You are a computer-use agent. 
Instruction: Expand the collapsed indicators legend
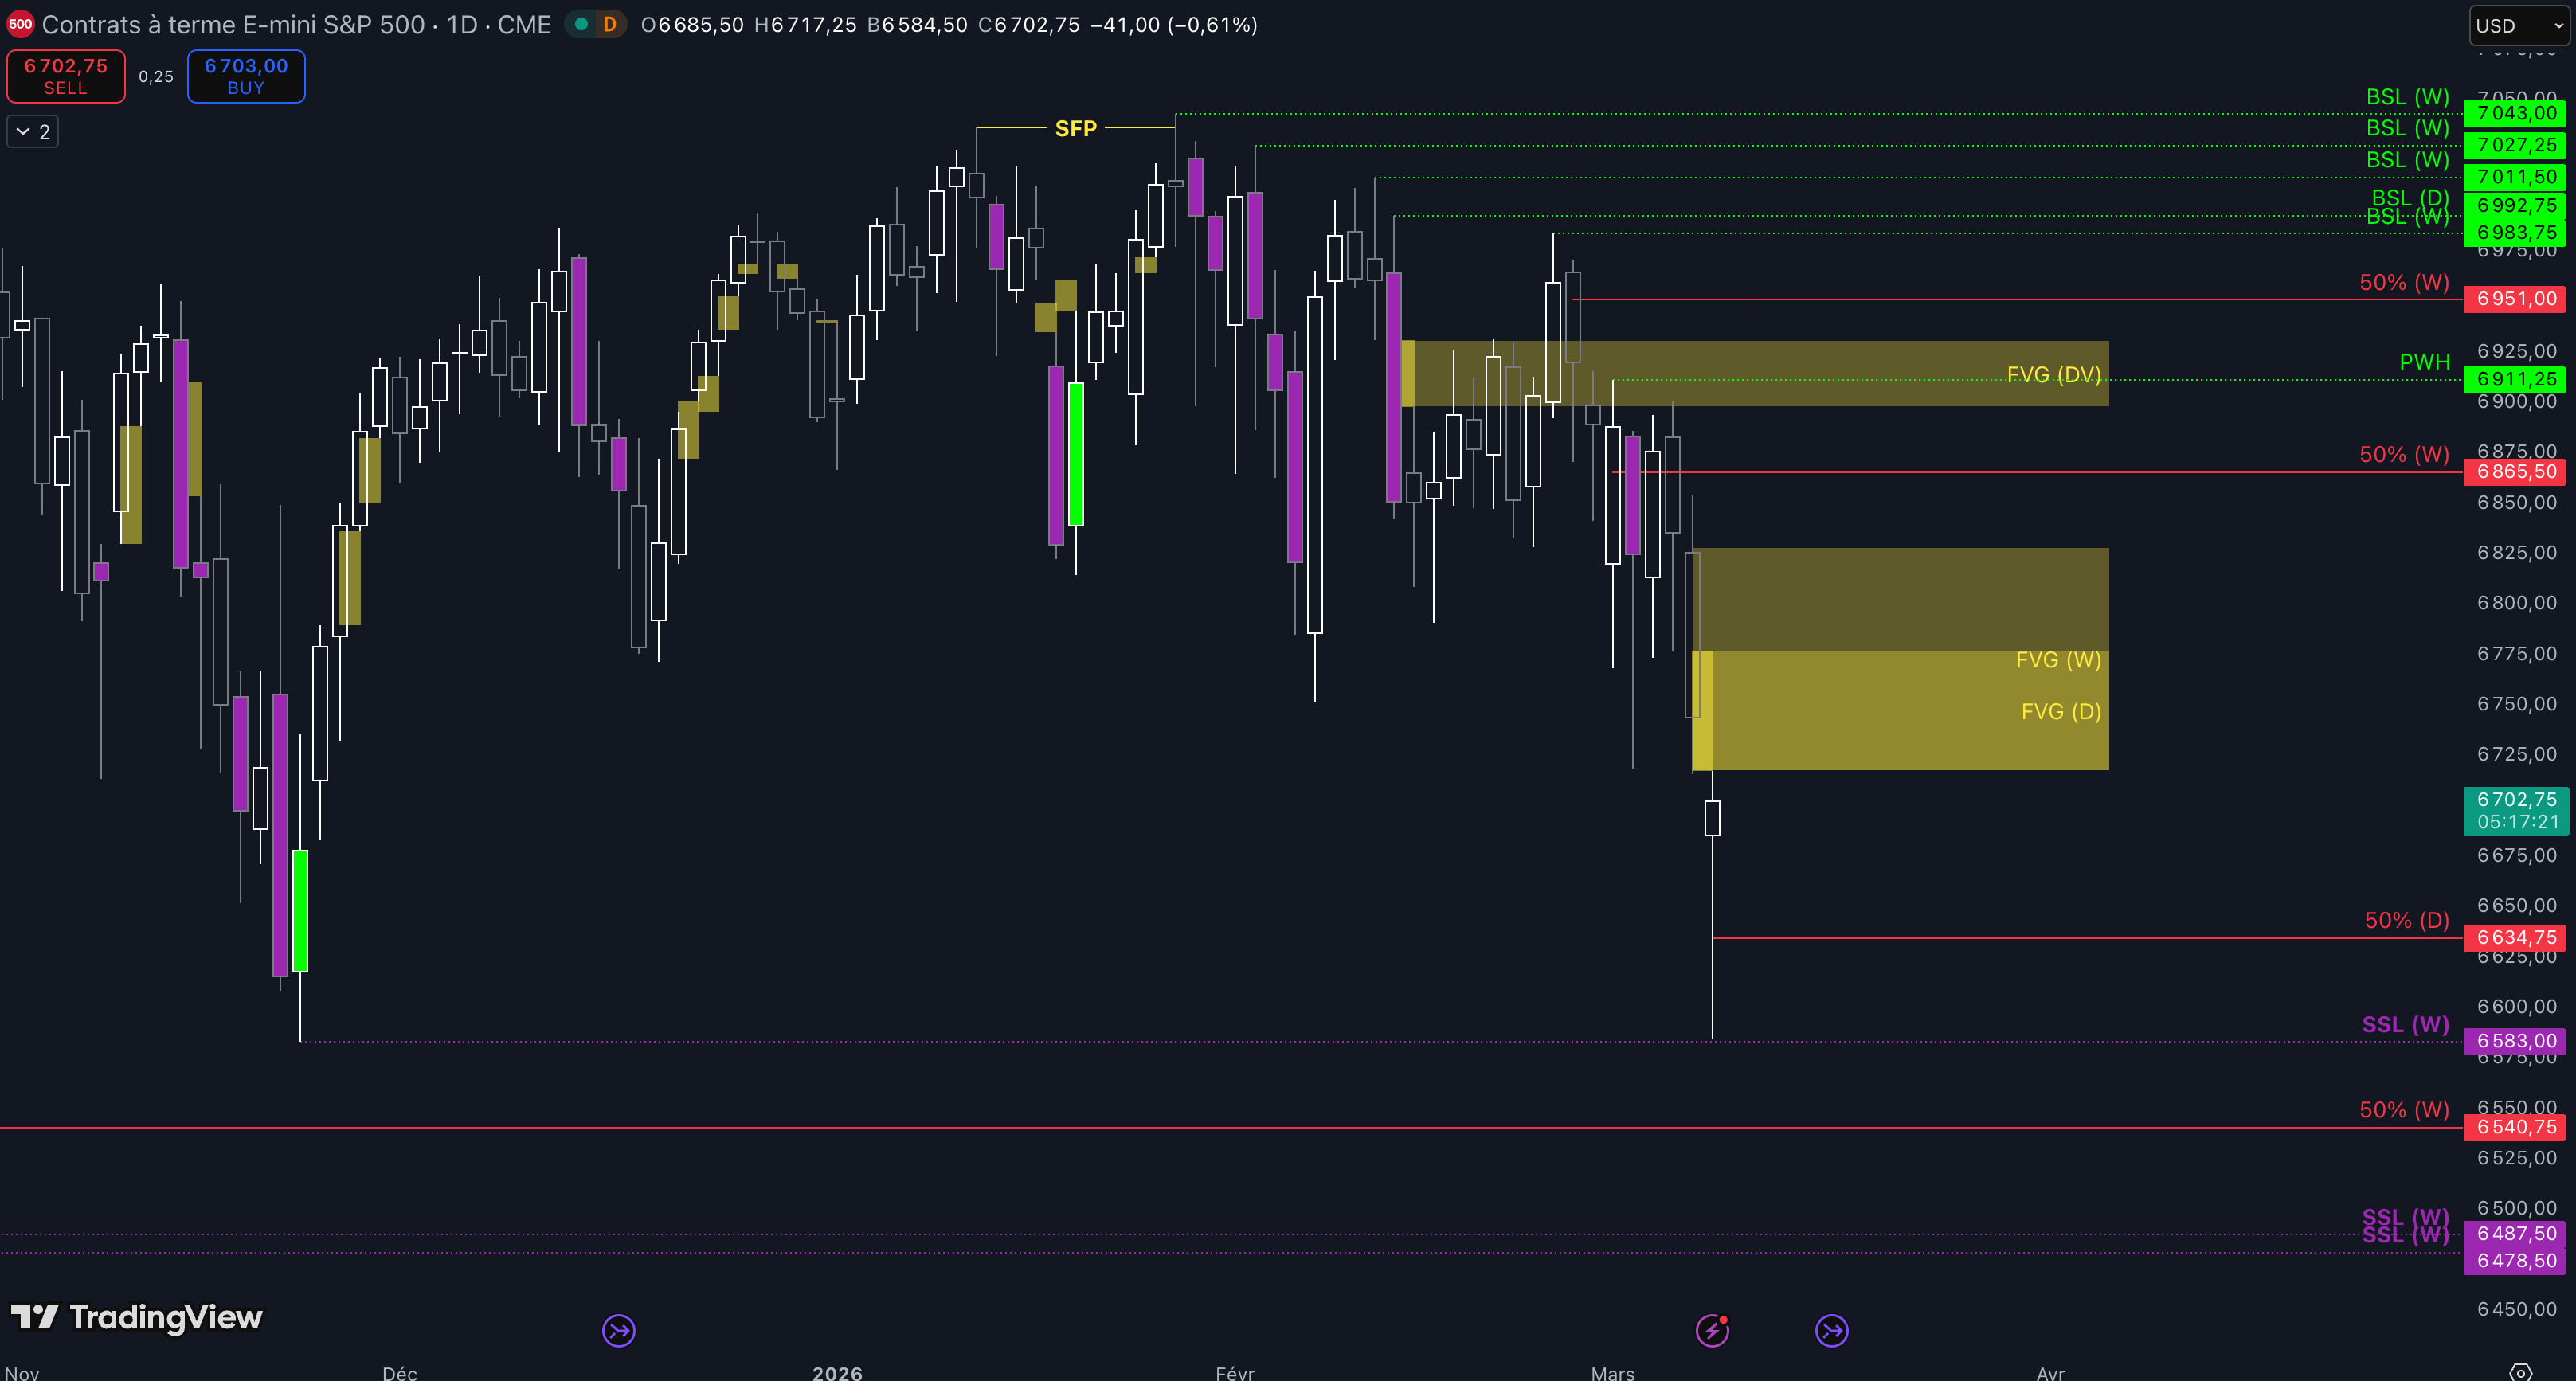pyautogui.click(x=33, y=131)
